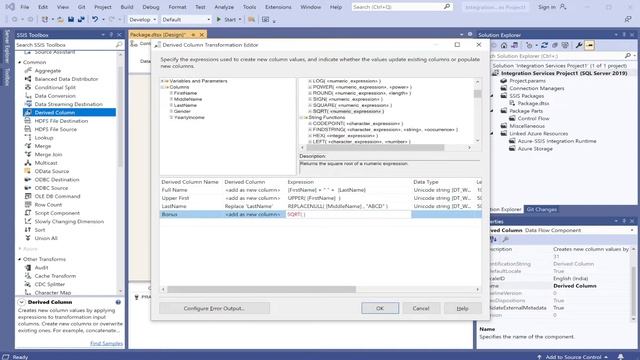
Task: Select ODBC Destination item
Action: click(57, 180)
